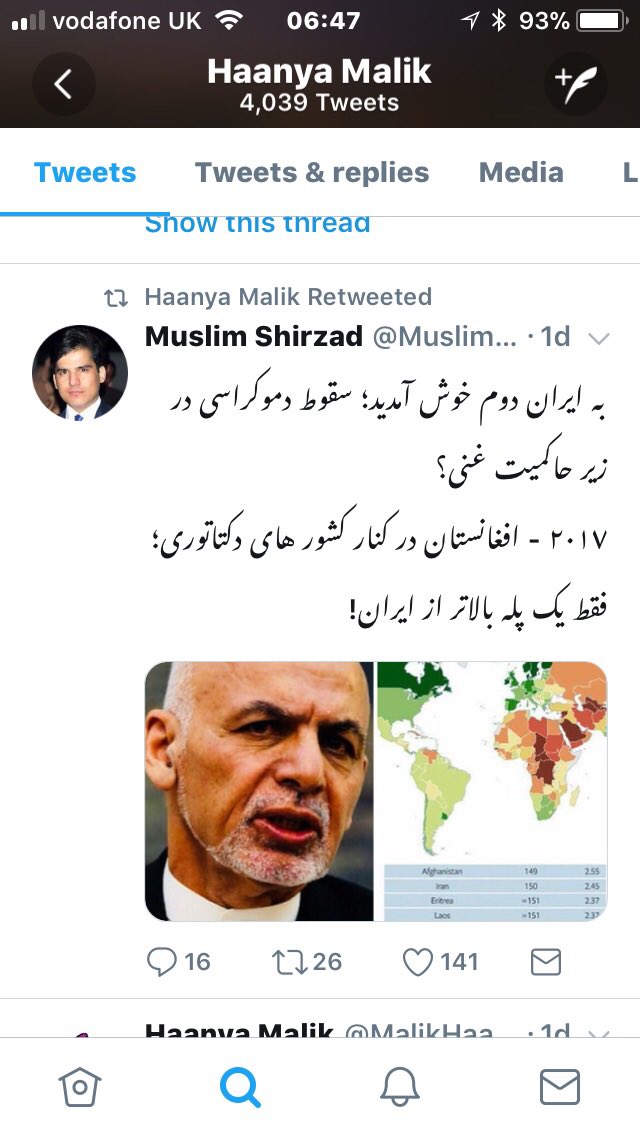Open the Ashraf Ghani photo attachment
The height and width of the screenshot is (1136, 640).
click(x=259, y=791)
